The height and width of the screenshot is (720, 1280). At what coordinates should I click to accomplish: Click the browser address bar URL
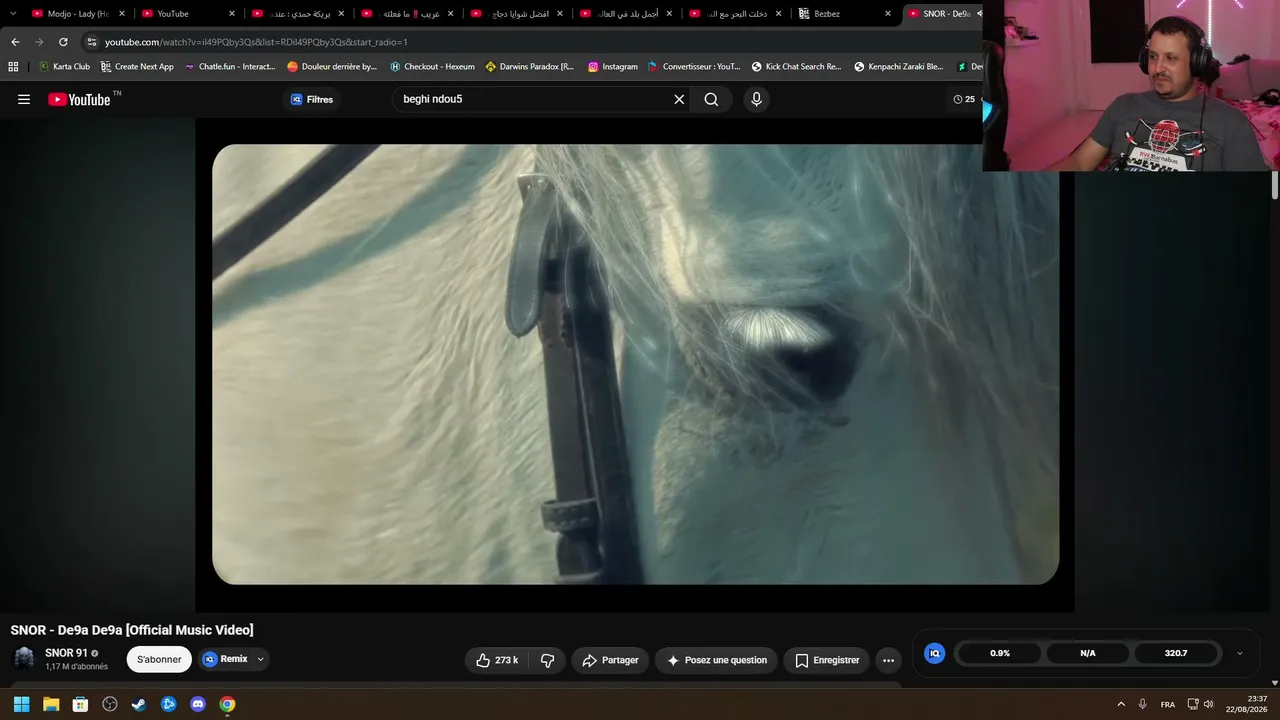tap(256, 42)
